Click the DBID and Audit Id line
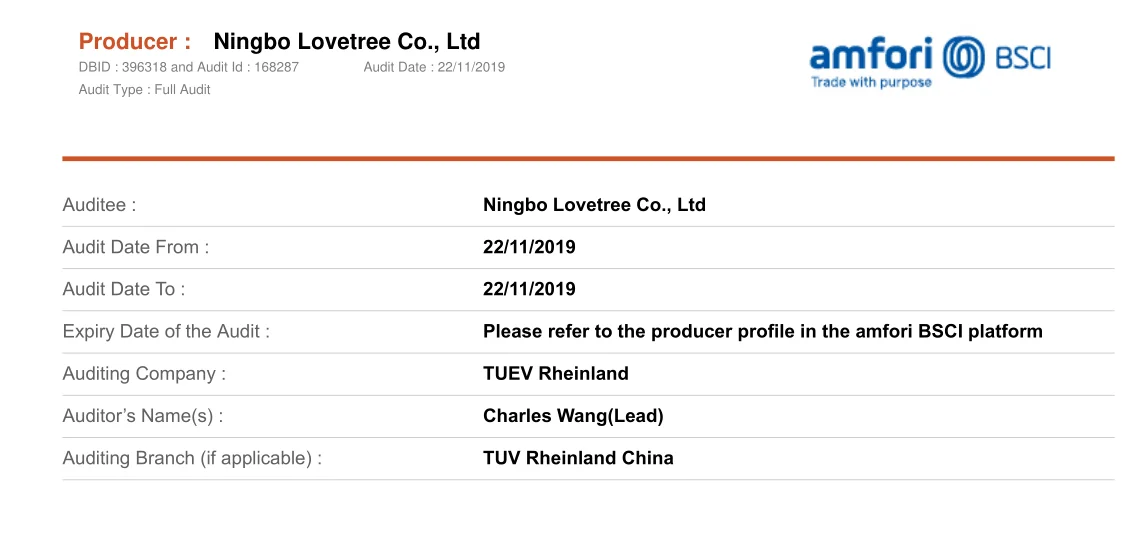Screen dimensions: 1124x543 tap(188, 67)
